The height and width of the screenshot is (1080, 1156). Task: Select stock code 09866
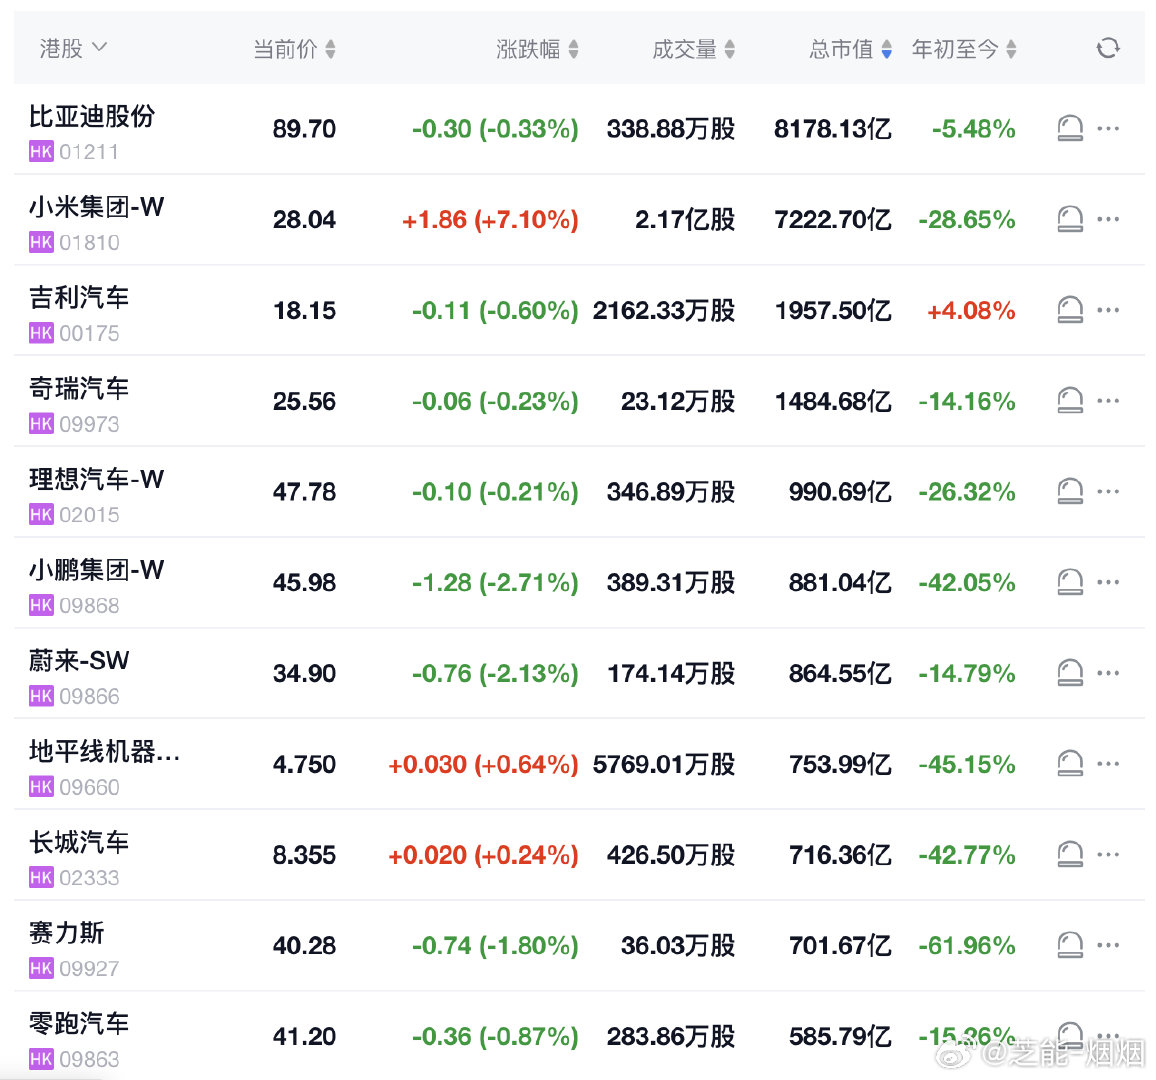pyautogui.click(x=89, y=696)
